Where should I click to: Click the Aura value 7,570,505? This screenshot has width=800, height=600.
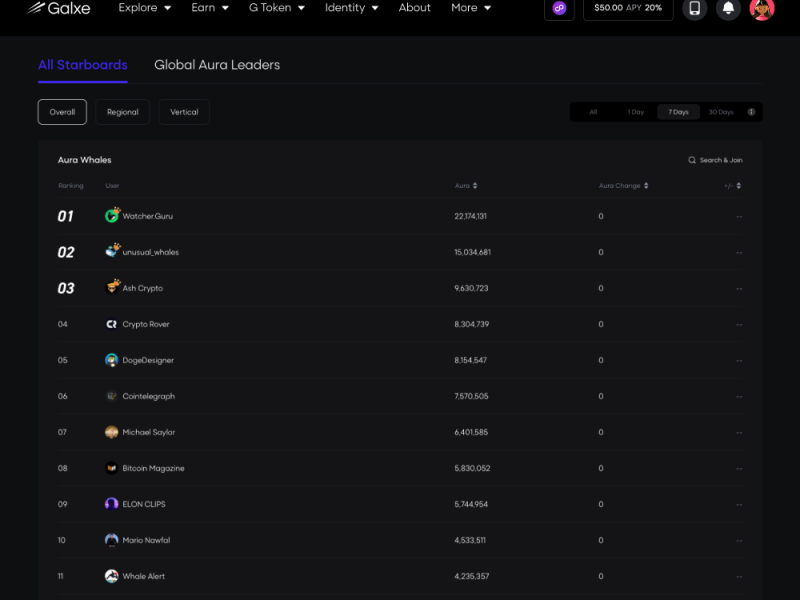click(x=471, y=396)
